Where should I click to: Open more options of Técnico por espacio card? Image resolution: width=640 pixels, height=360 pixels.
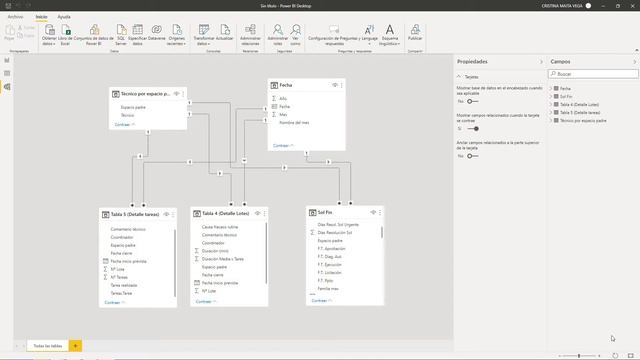[183, 94]
